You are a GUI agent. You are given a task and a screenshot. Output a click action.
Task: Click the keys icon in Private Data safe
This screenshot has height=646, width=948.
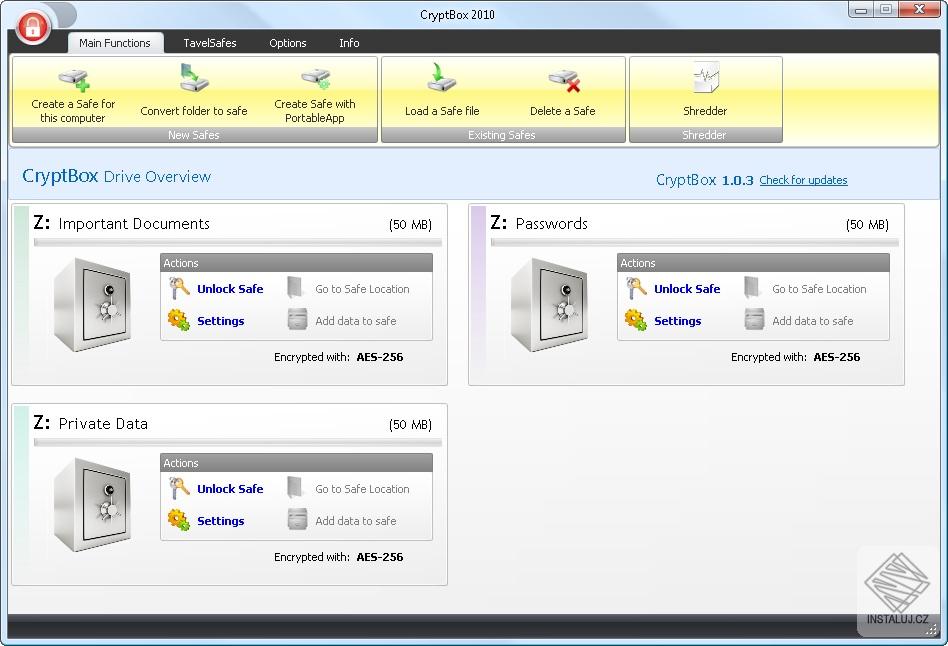(179, 488)
